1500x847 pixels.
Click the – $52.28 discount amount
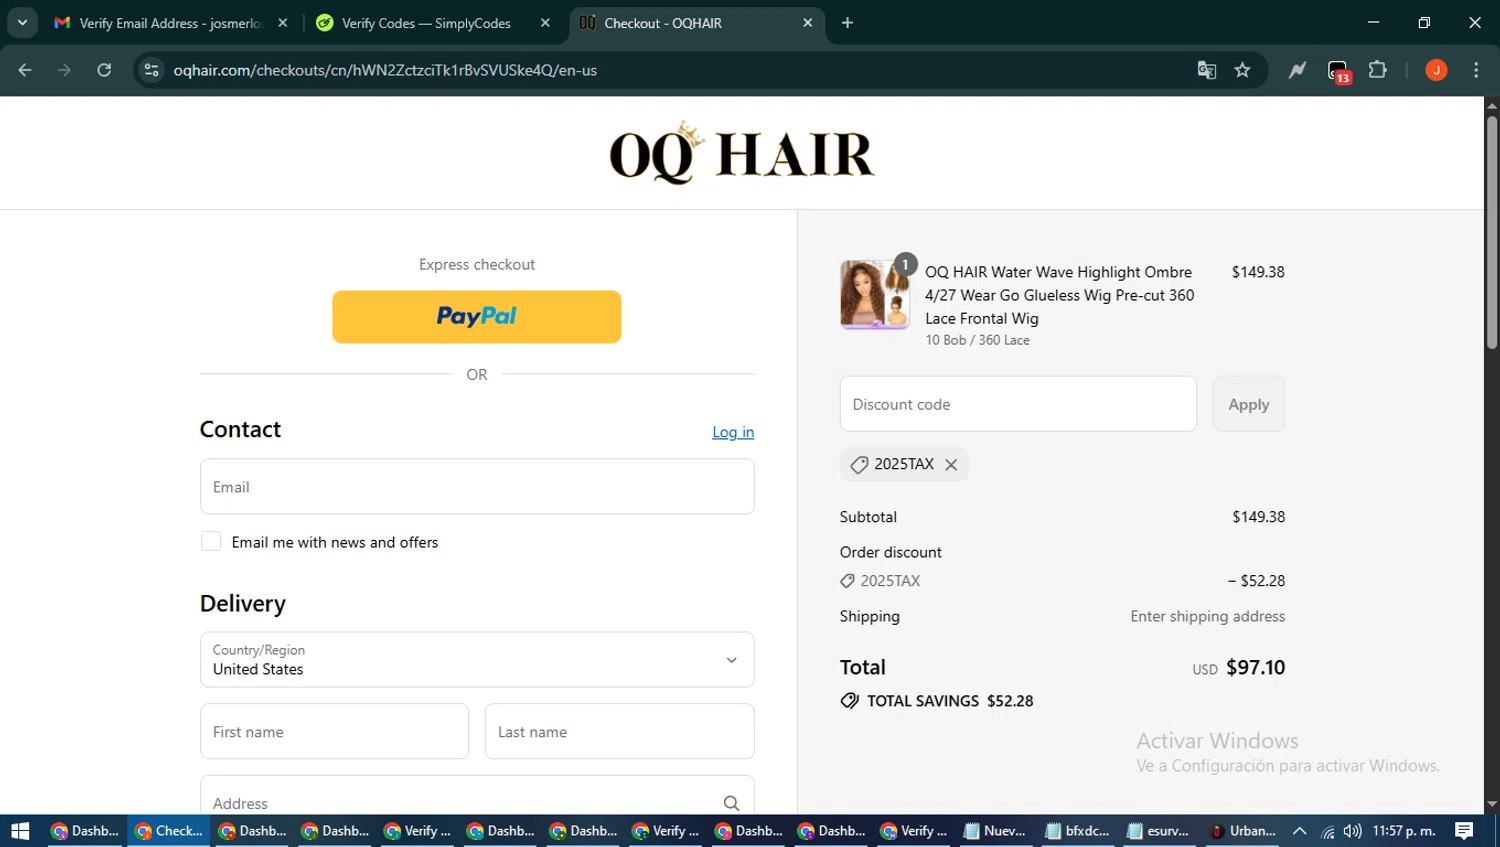click(1256, 581)
